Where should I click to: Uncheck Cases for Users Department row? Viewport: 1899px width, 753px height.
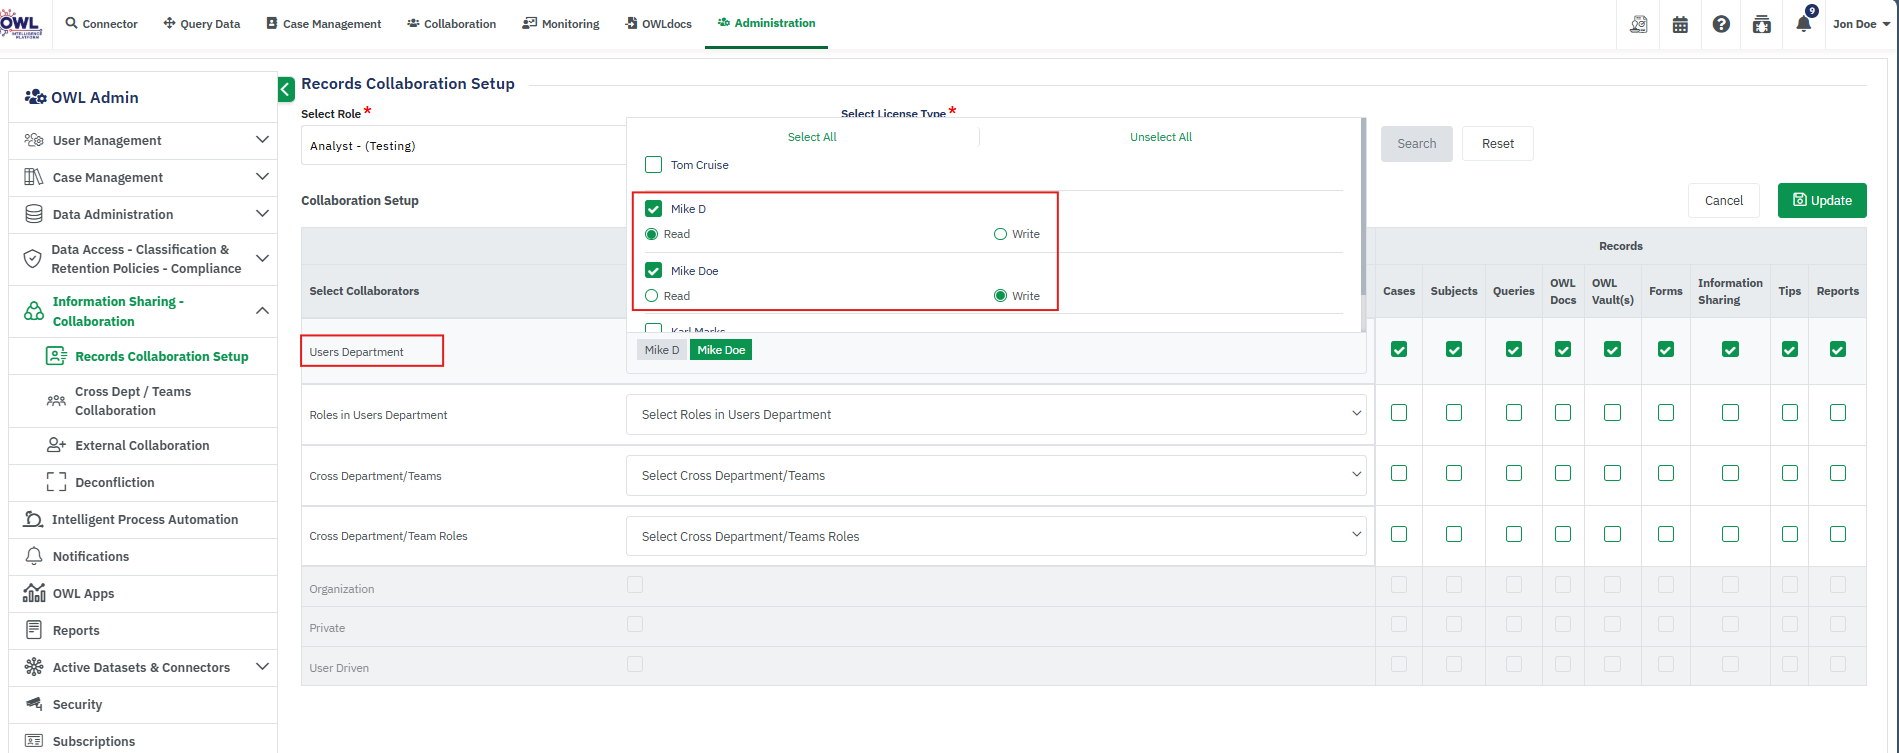coord(1399,350)
